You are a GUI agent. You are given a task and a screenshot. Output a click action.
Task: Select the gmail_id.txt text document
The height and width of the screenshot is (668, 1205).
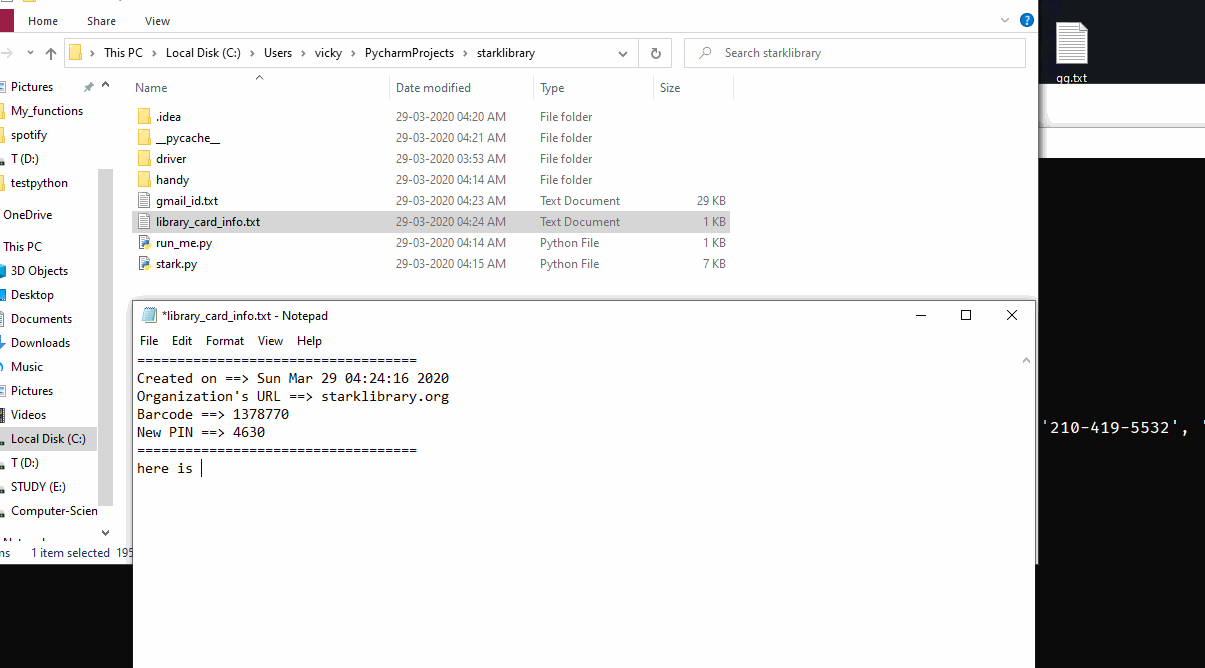[x=186, y=201]
